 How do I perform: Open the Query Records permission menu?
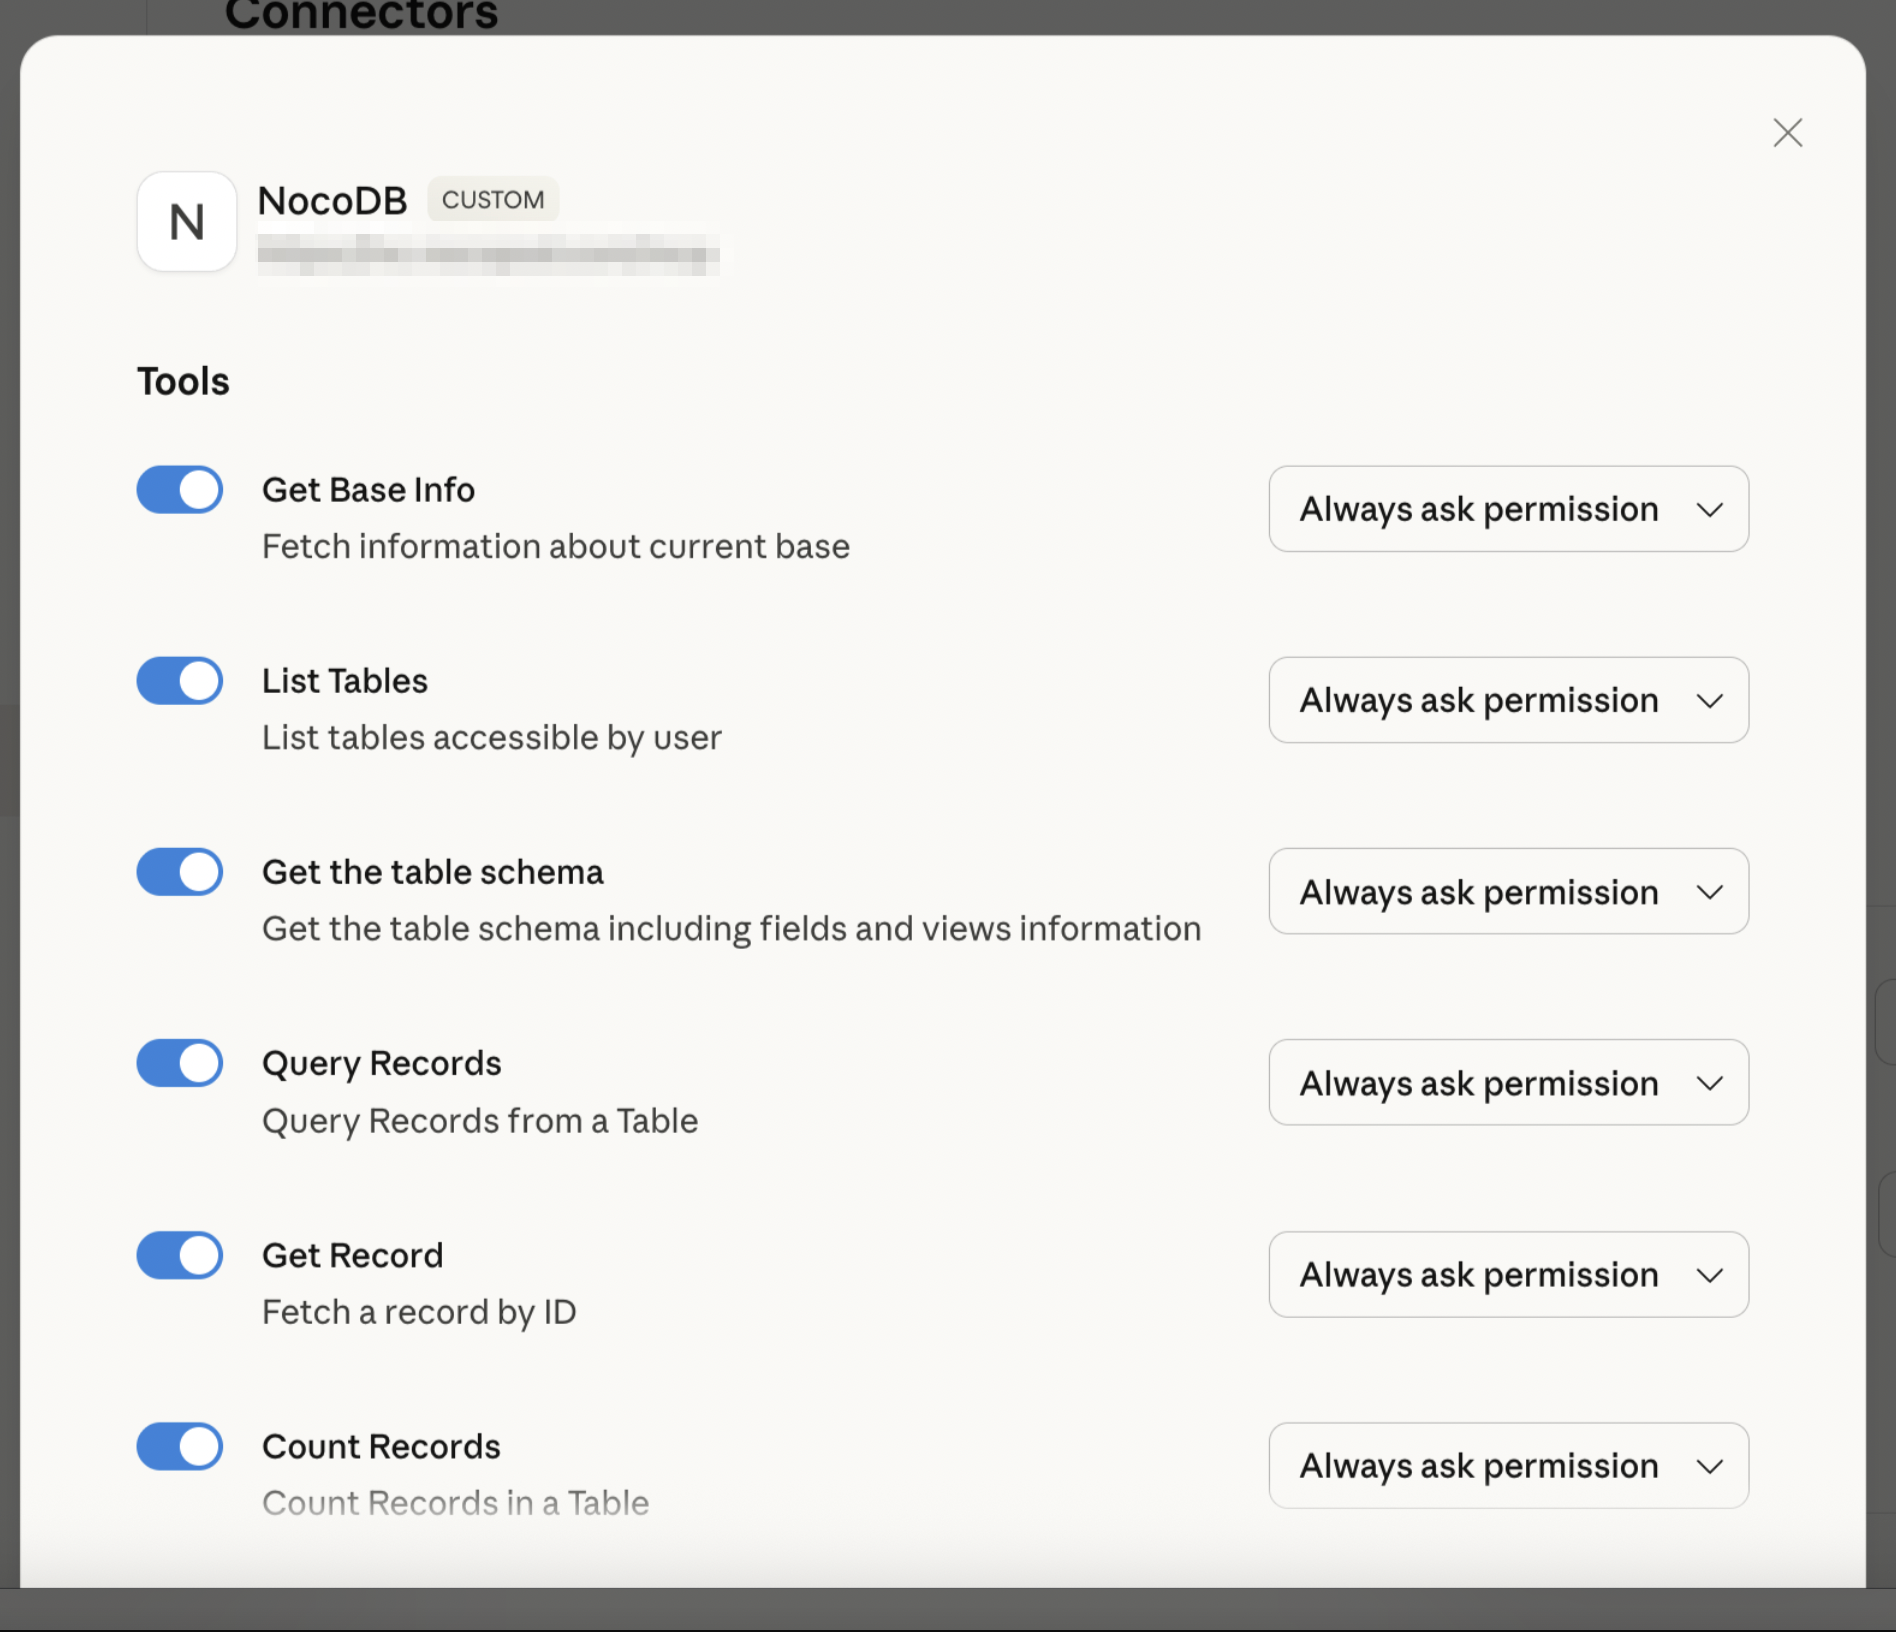click(1508, 1083)
